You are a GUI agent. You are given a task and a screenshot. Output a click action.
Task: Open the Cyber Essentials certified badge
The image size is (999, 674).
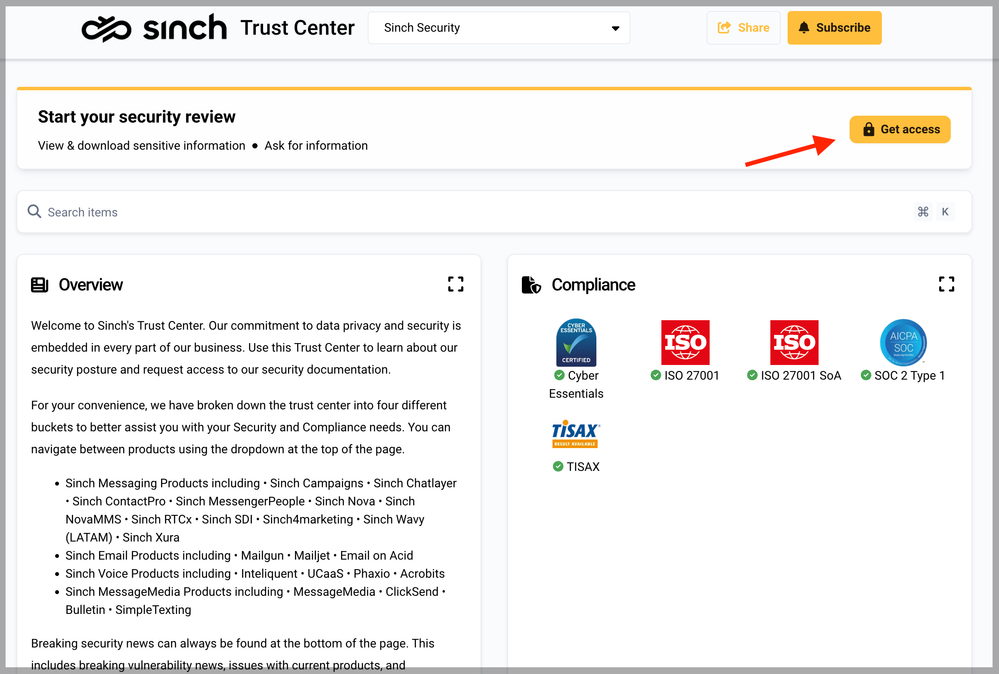tap(576, 342)
